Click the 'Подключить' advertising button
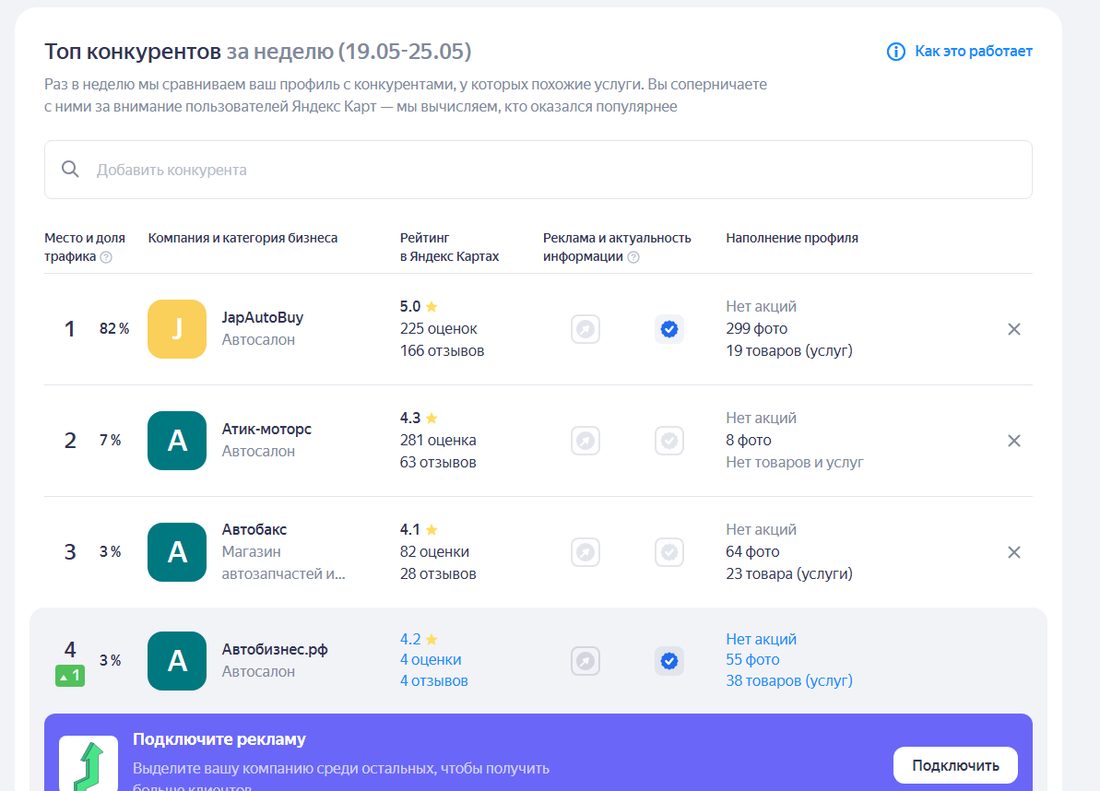 click(x=955, y=765)
